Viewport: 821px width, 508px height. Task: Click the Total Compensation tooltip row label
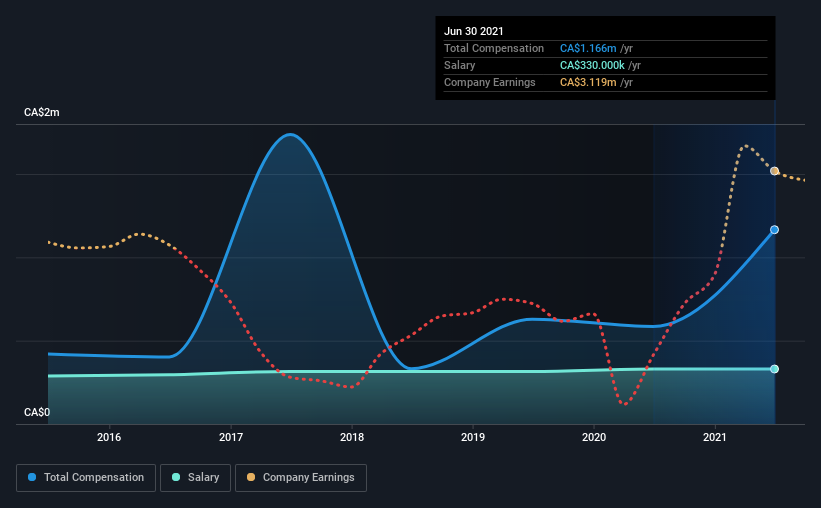(x=494, y=48)
